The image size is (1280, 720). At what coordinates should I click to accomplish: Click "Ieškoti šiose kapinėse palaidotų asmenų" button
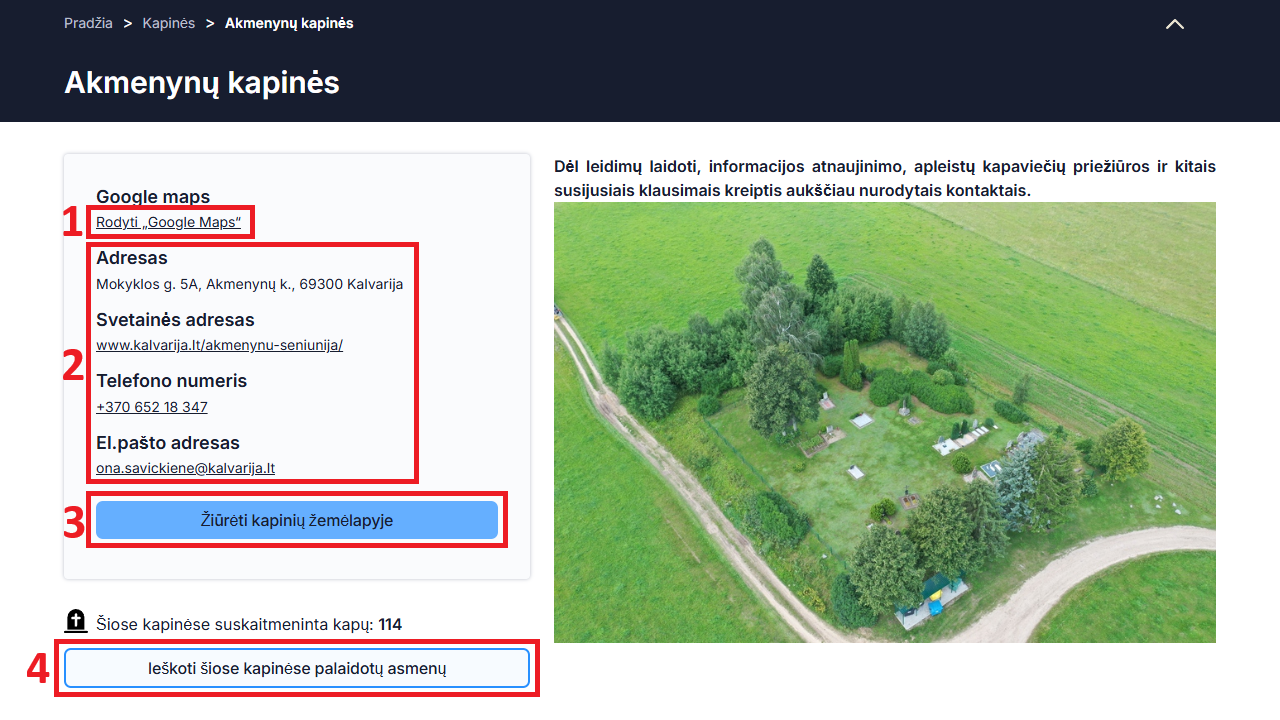click(297, 668)
